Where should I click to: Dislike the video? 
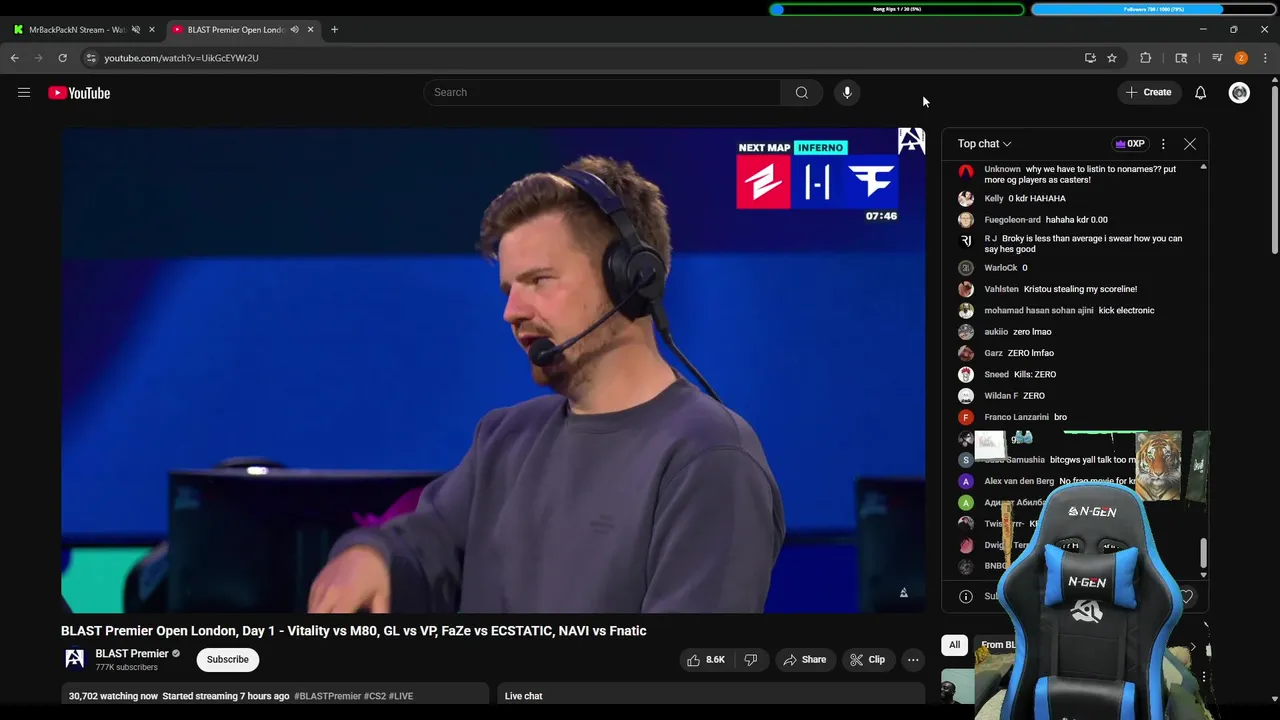click(751, 660)
